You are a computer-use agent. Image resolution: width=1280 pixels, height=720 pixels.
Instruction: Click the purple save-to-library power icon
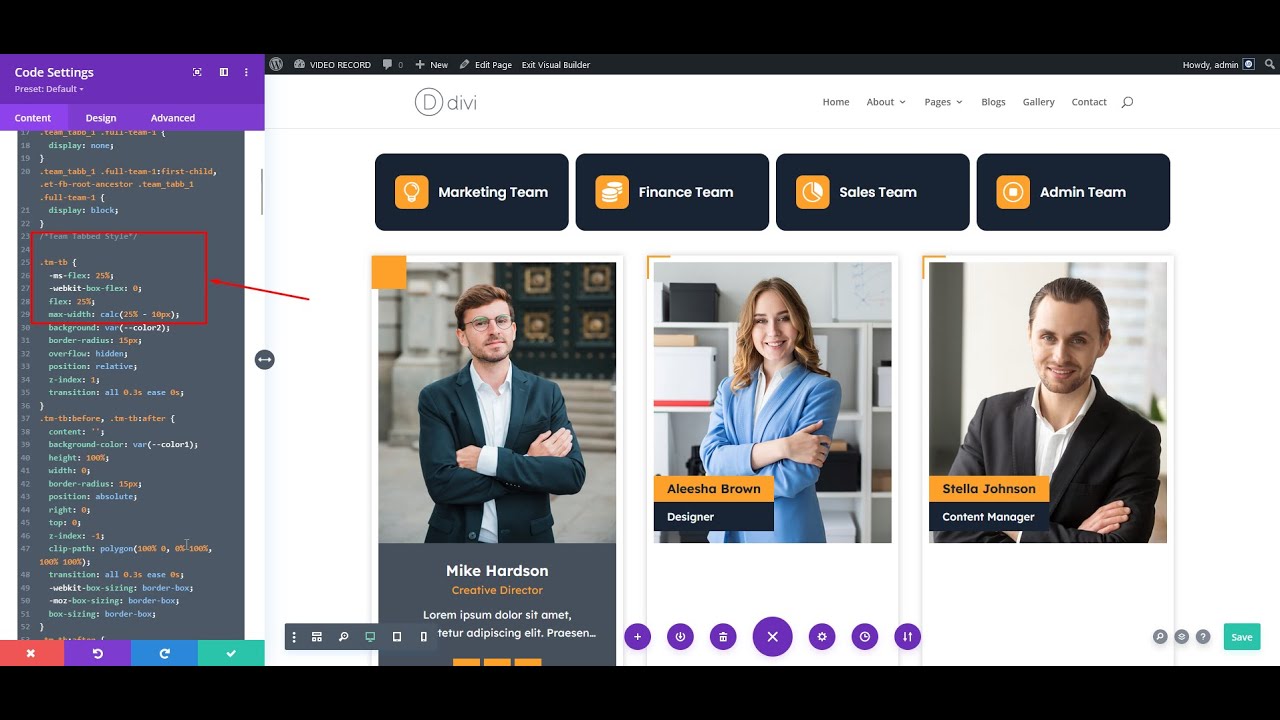coord(680,636)
